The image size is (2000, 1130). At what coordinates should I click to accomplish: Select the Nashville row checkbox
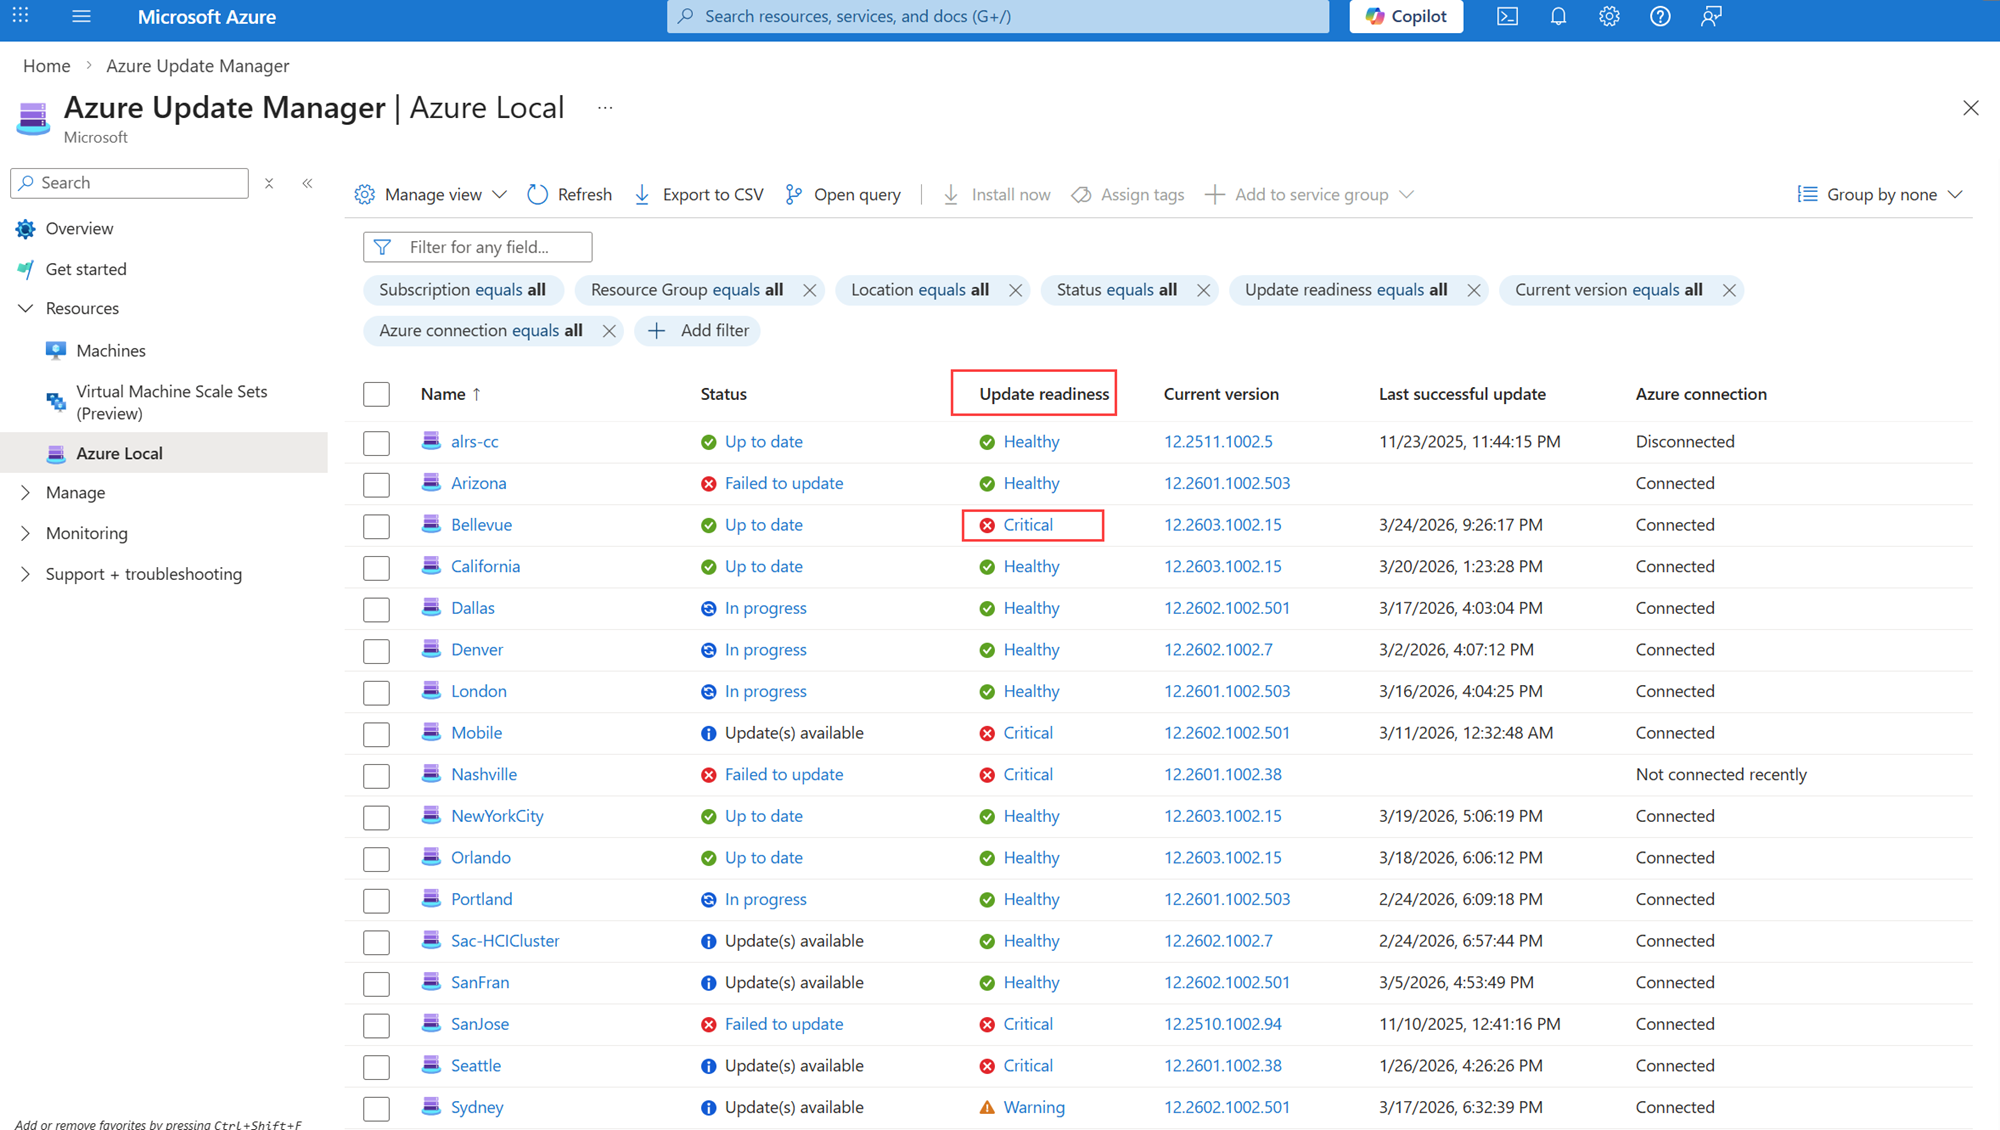pos(376,776)
